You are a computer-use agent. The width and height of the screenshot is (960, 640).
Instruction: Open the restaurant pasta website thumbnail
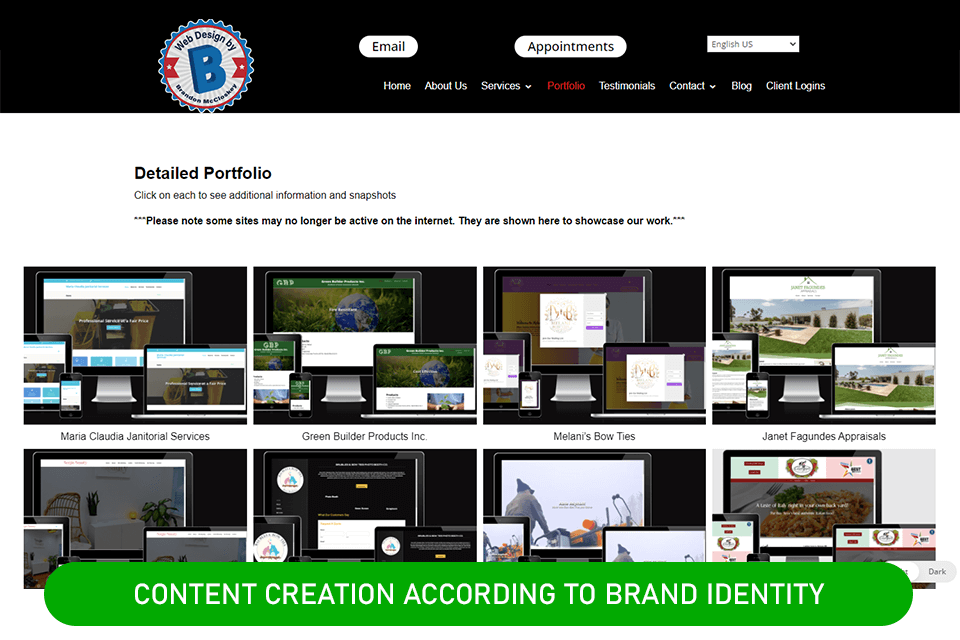(823, 506)
